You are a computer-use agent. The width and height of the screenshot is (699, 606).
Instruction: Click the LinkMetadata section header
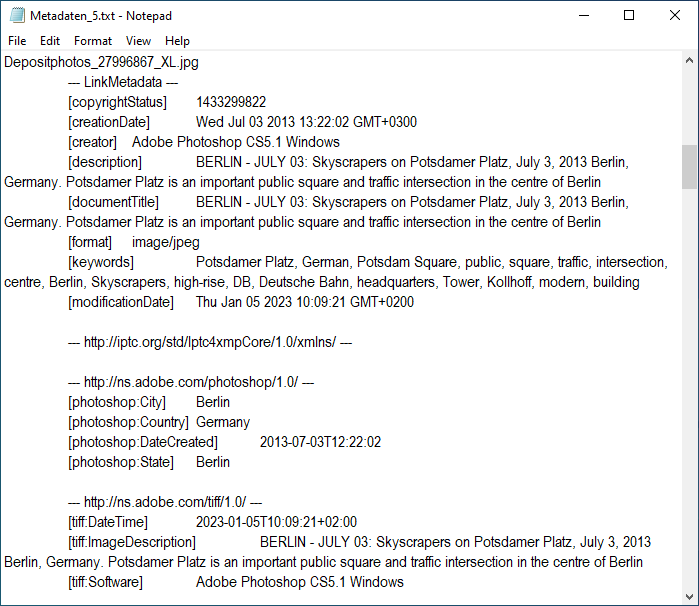[x=123, y=82]
